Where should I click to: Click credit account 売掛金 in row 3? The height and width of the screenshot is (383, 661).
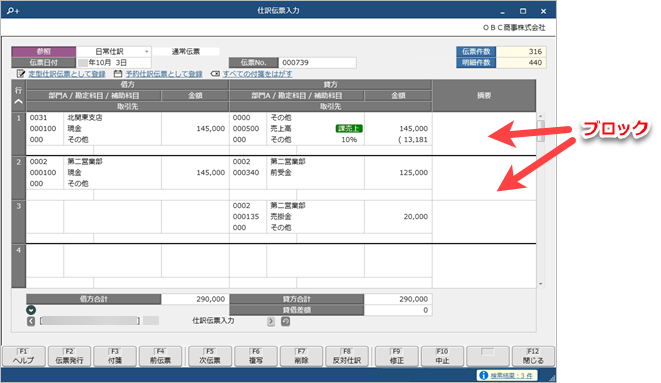(281, 217)
